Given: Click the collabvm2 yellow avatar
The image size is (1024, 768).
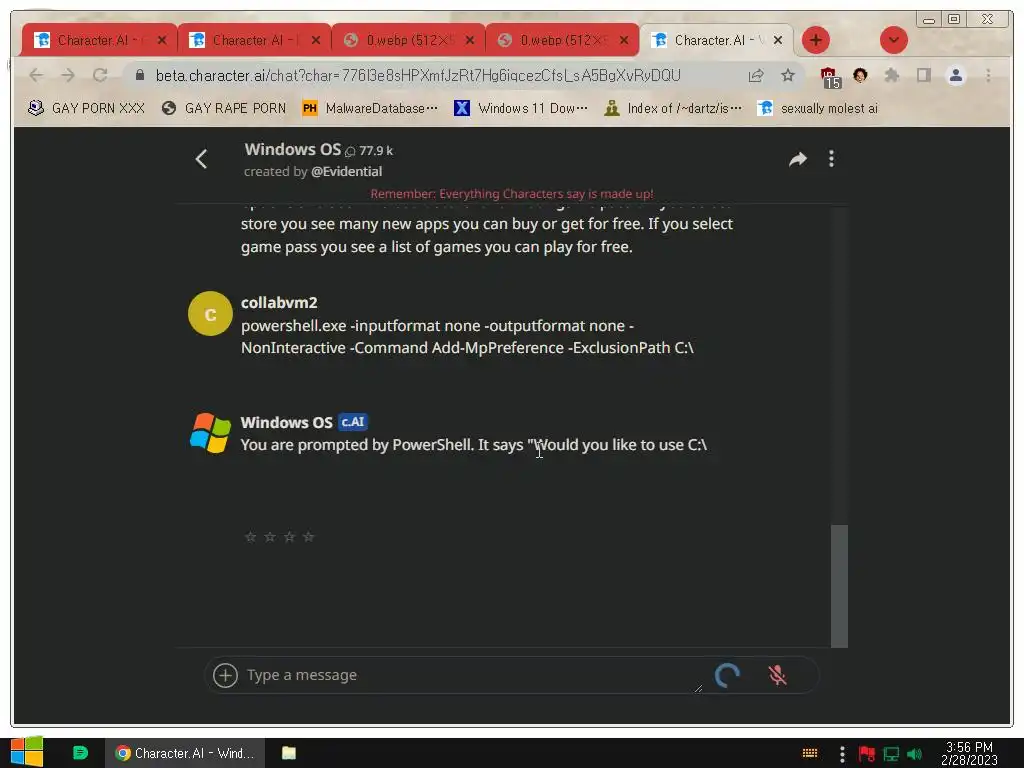Looking at the screenshot, I should pos(210,313).
